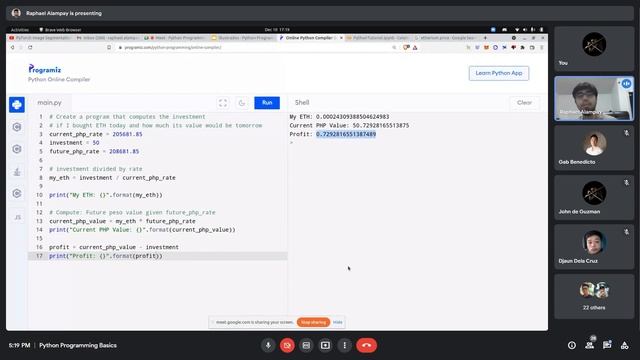Click the highlighted Profit value 0.7292816551387489

coord(346,134)
